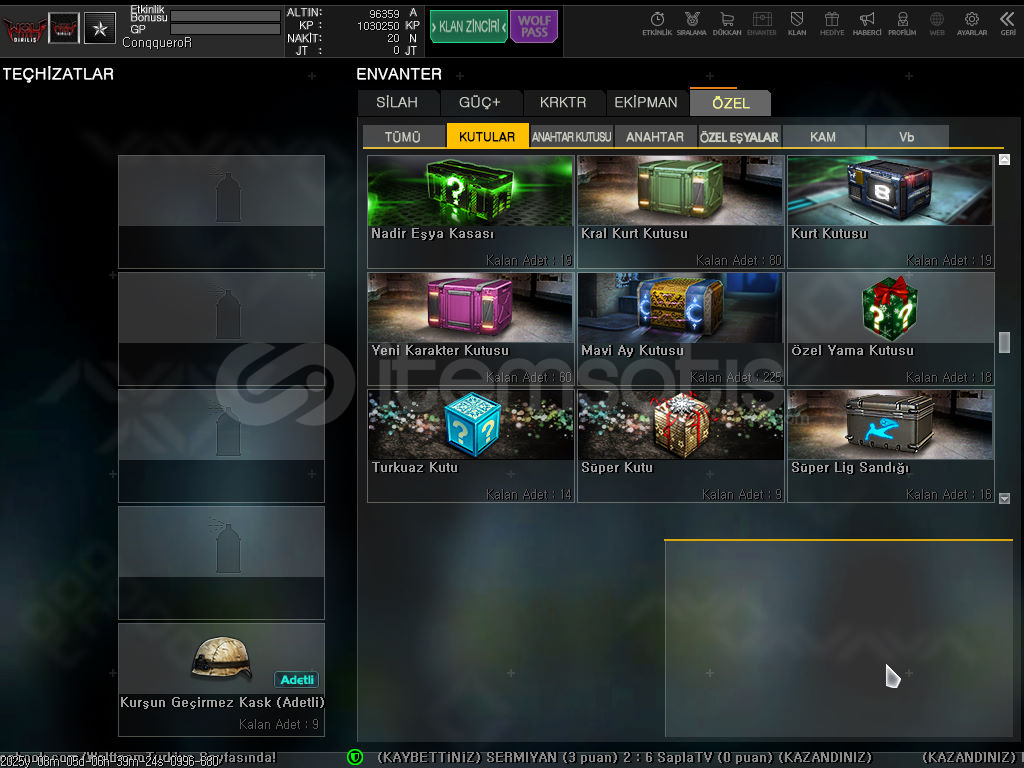Open the Dükkan shopping cart icon
The image size is (1024, 768).
tap(727, 24)
